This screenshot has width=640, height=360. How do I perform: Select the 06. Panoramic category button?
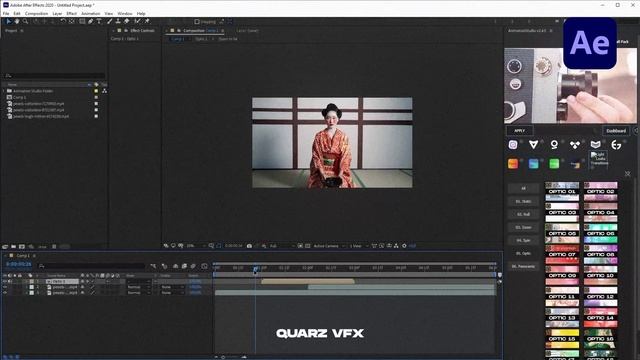coord(523,267)
